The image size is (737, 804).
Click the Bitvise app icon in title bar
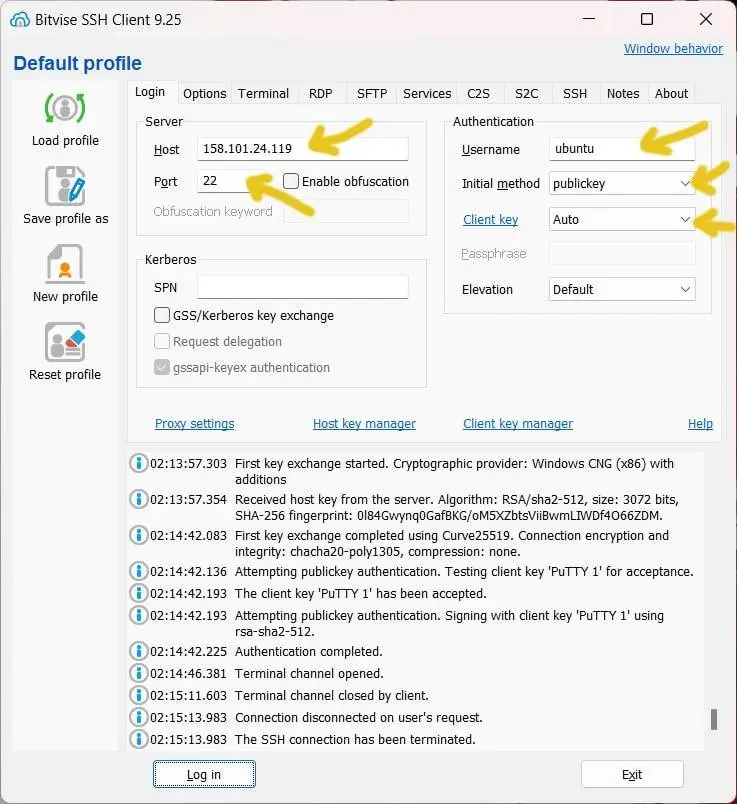pos(19,20)
